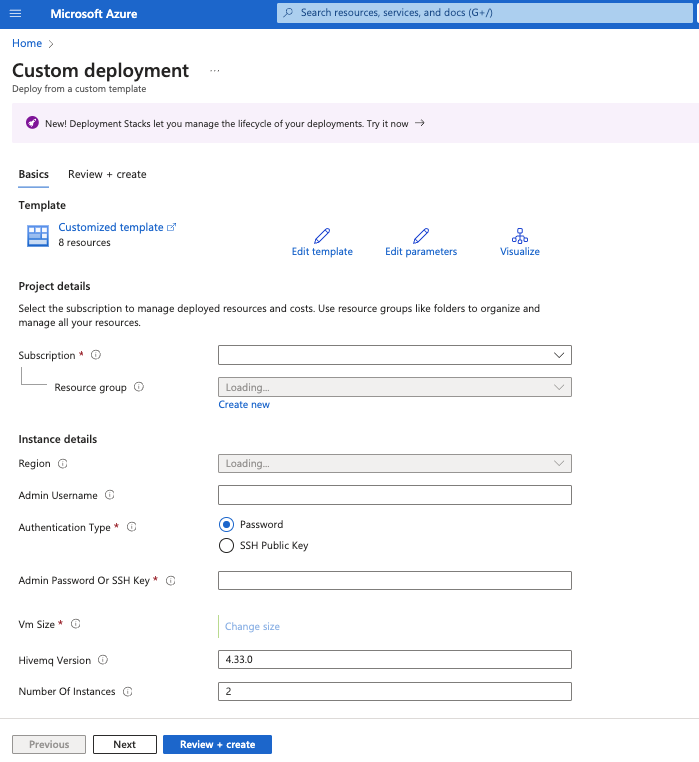The height and width of the screenshot is (762, 699).
Task: Click the Admin Username input field
Action: click(x=395, y=495)
